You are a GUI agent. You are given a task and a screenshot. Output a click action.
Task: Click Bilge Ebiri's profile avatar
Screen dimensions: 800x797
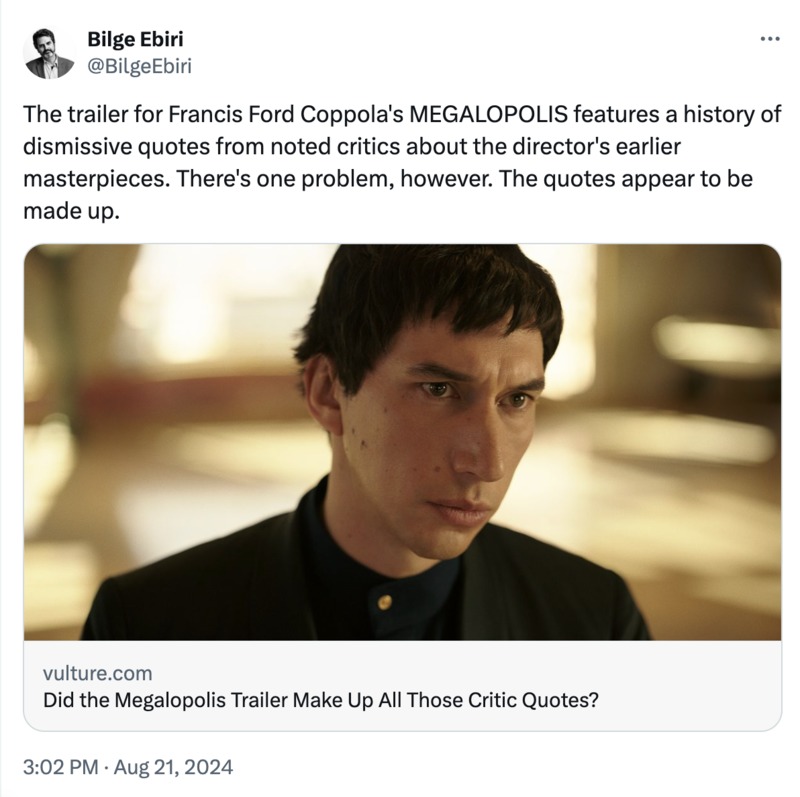click(49, 53)
